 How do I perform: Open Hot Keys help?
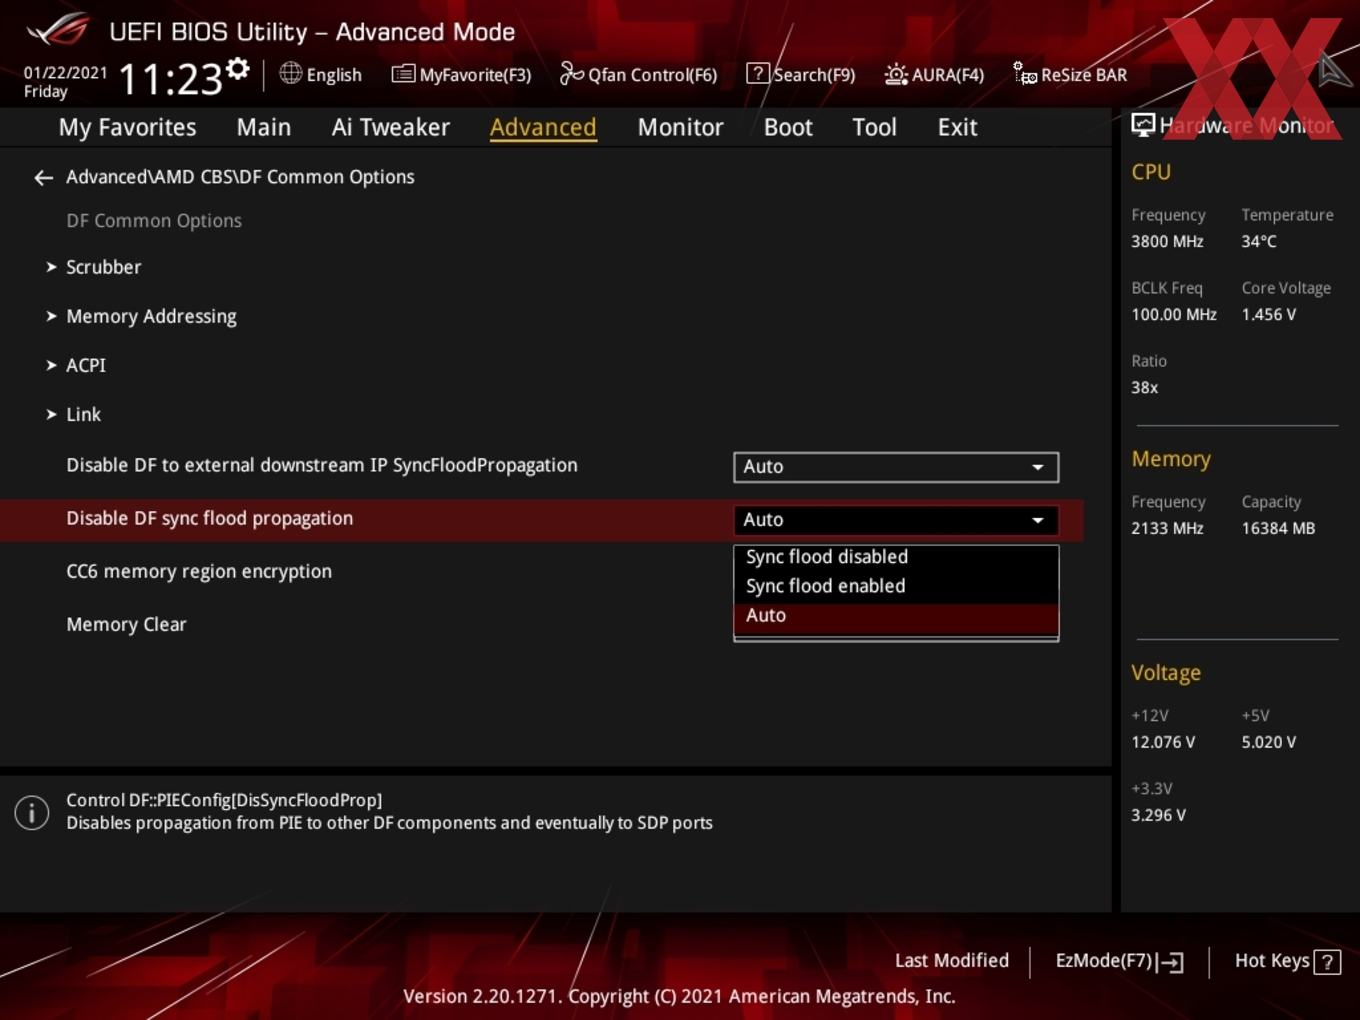click(1287, 961)
